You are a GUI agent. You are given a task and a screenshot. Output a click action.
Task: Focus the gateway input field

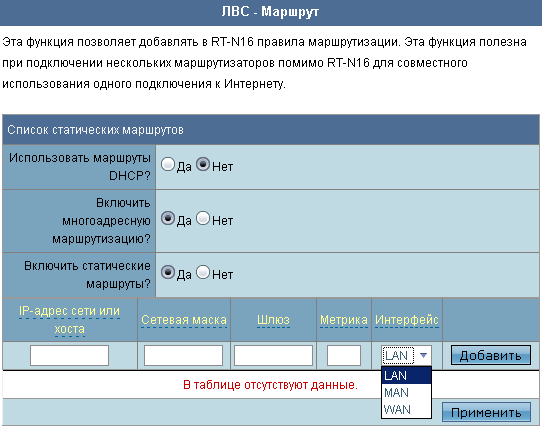(x=273, y=355)
